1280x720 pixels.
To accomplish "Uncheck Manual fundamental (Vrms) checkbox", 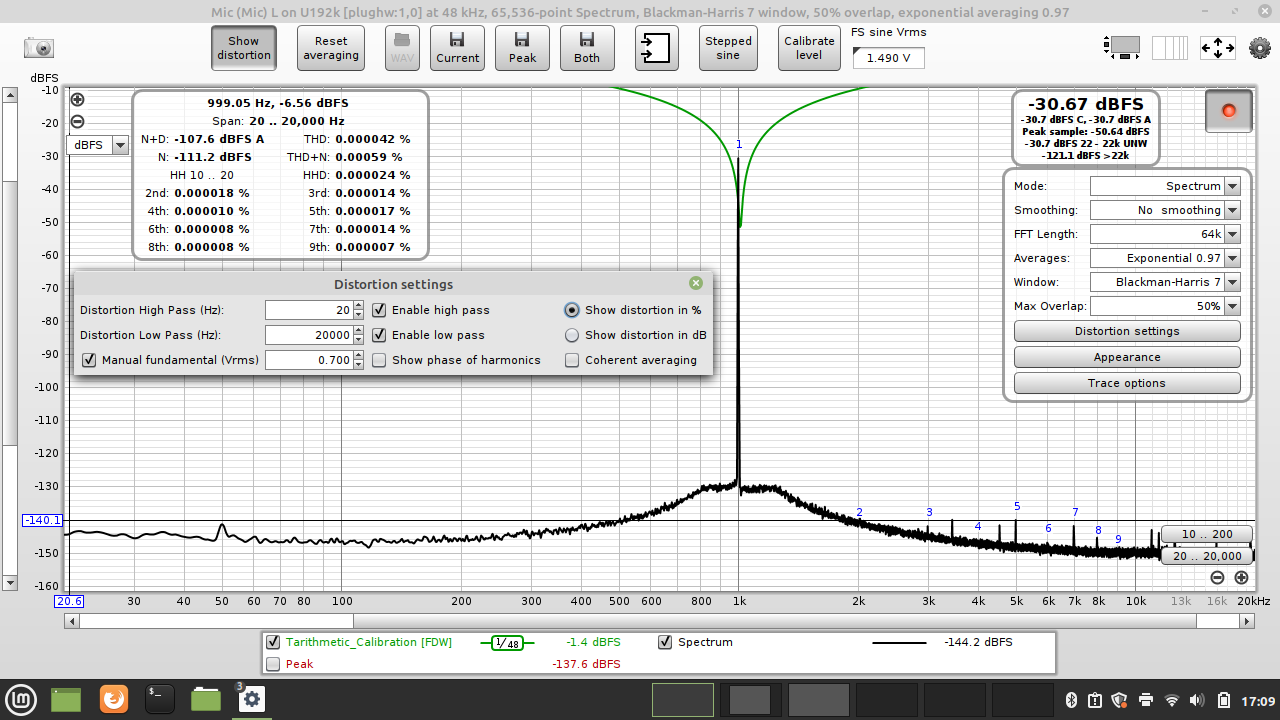I will pyautogui.click(x=89, y=360).
